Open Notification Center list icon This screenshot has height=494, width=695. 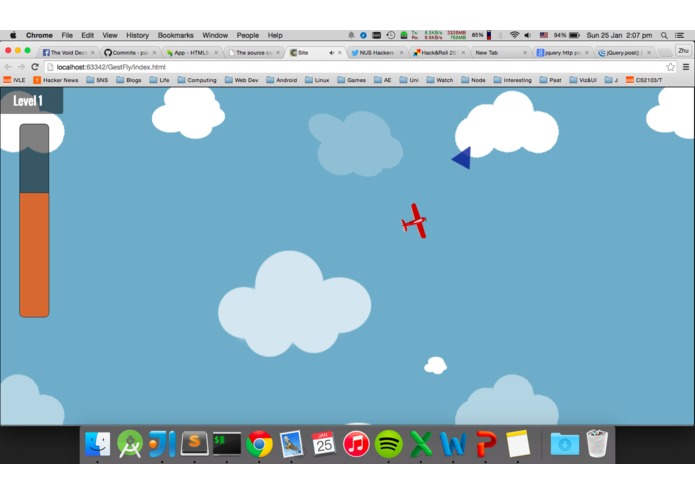coord(679,35)
